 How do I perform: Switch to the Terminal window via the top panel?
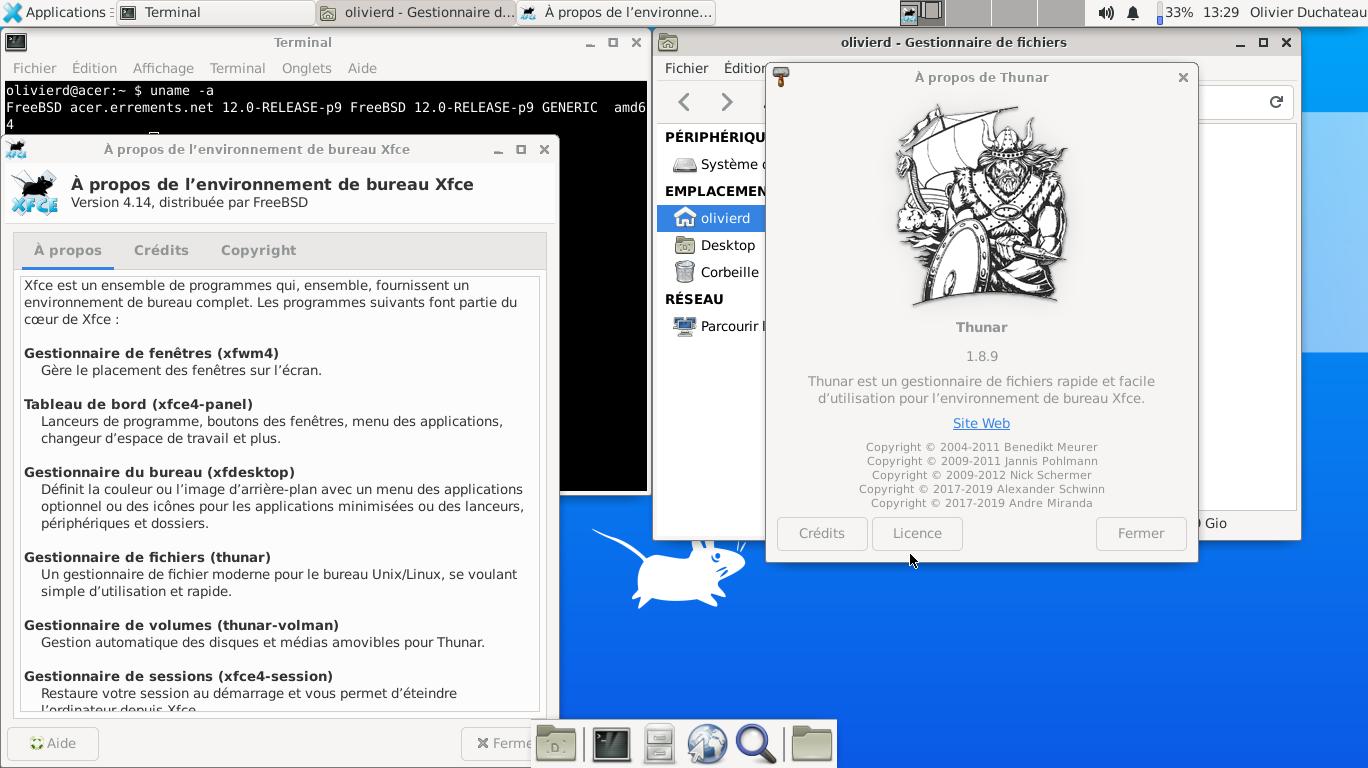pyautogui.click(x=215, y=12)
